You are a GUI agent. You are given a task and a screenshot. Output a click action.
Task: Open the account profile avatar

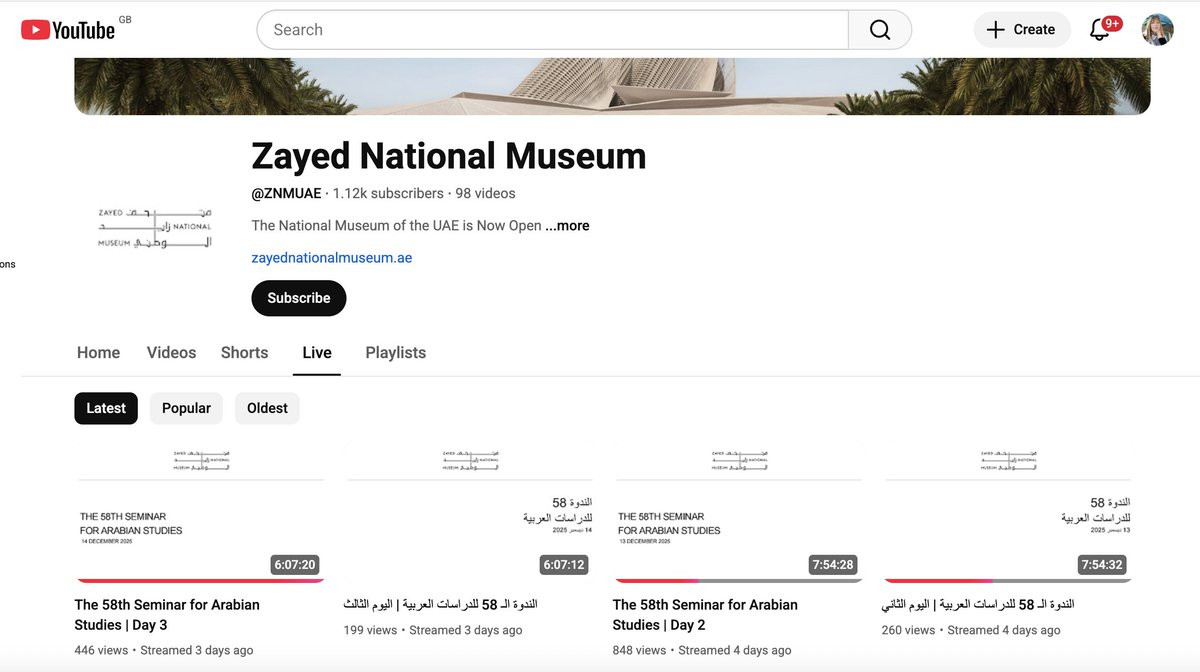coord(1158,30)
